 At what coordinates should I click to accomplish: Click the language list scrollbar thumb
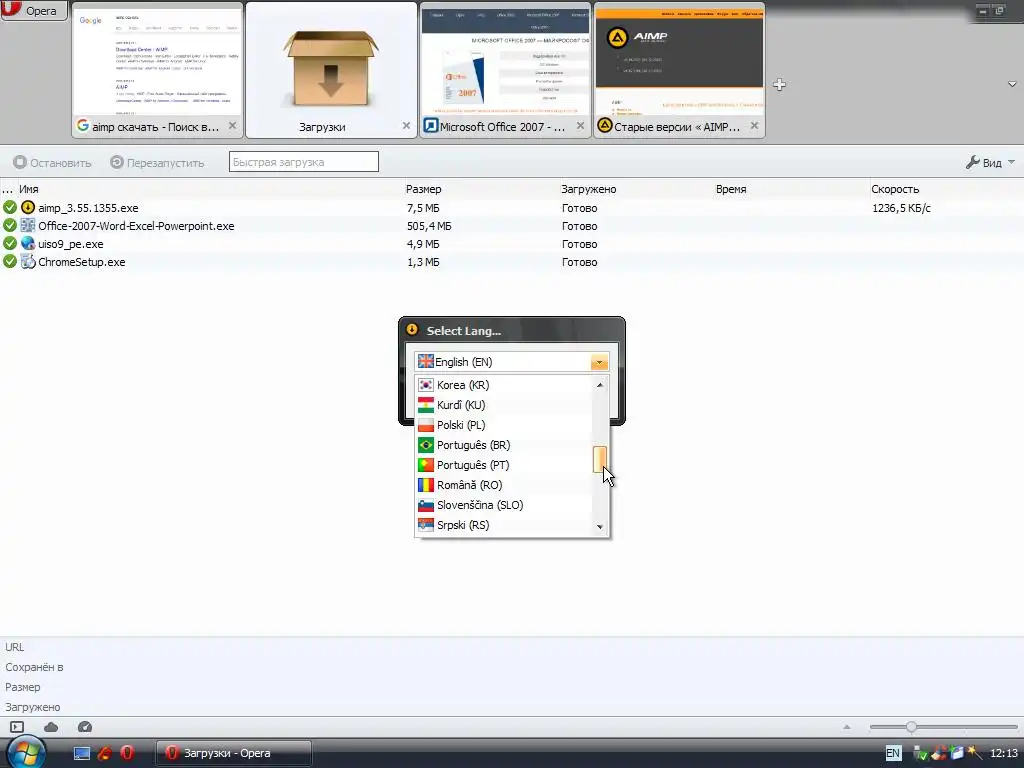(x=600, y=459)
